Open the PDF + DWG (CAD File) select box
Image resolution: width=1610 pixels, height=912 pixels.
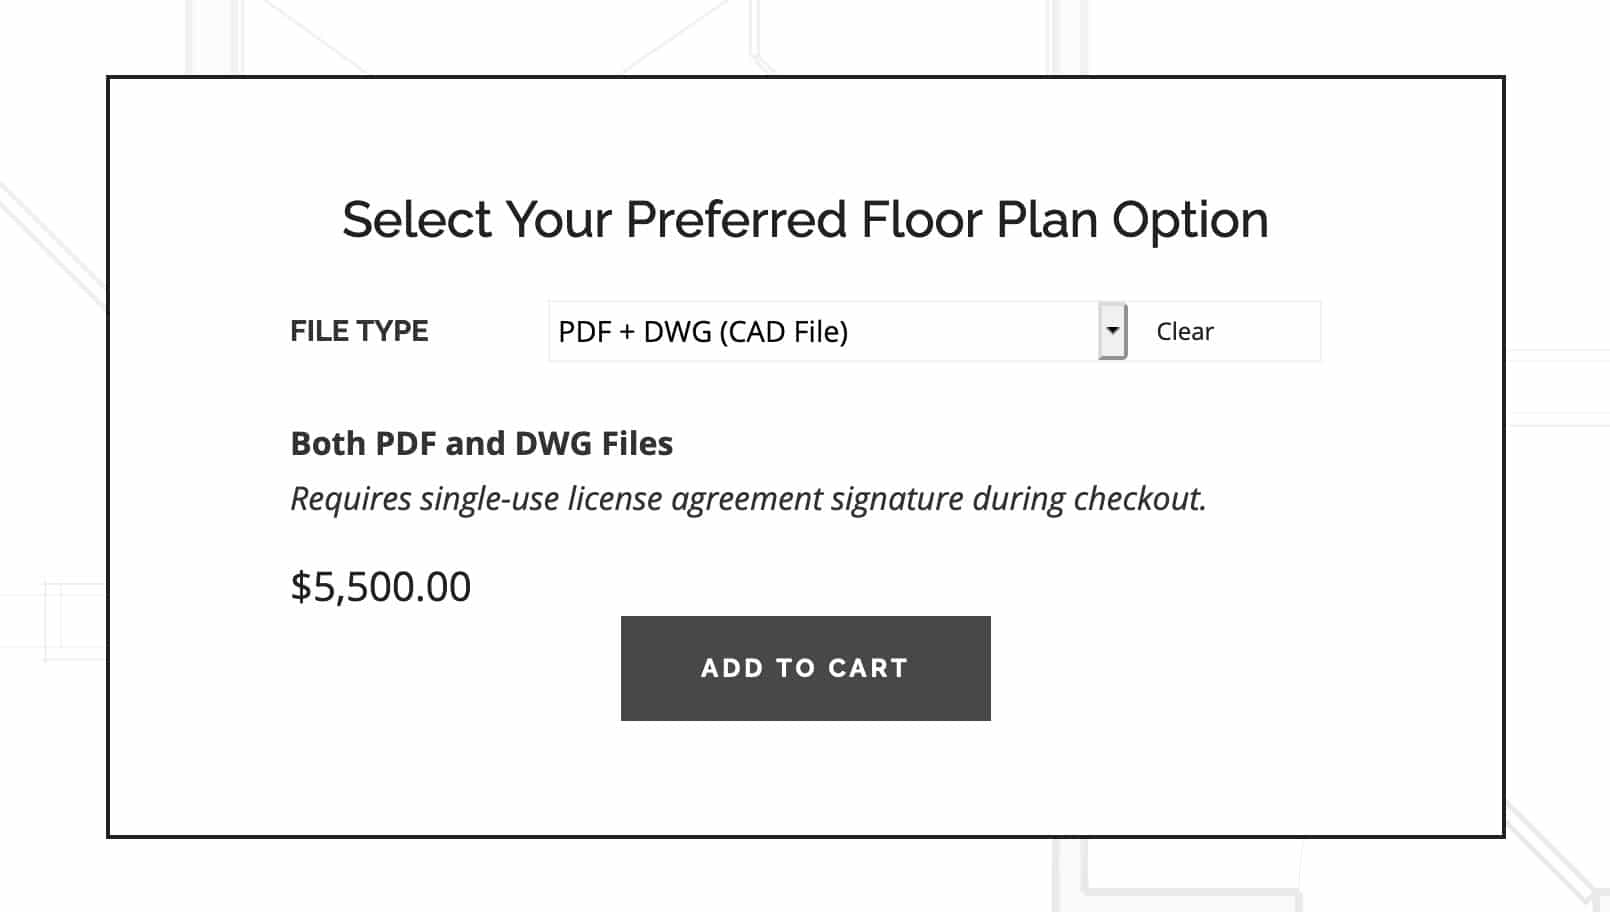838,331
